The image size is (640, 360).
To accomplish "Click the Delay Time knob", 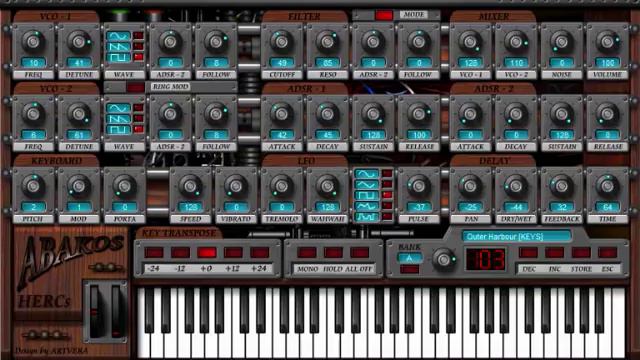I will tap(607, 186).
